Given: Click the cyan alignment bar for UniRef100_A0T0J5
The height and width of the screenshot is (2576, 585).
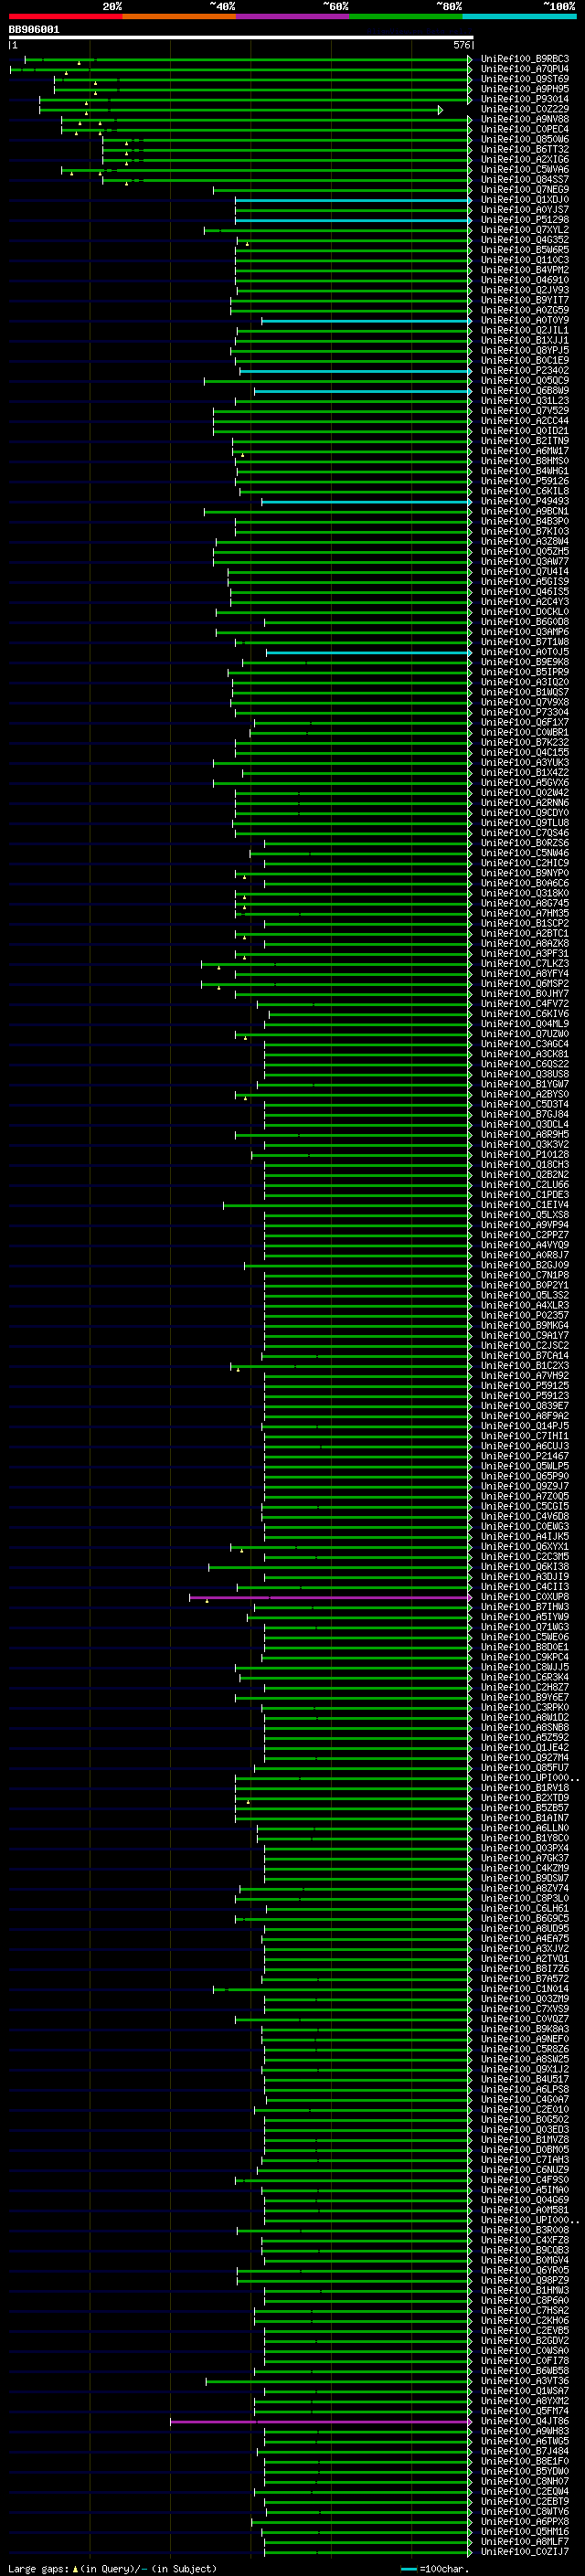Looking at the screenshot, I should (x=369, y=653).
